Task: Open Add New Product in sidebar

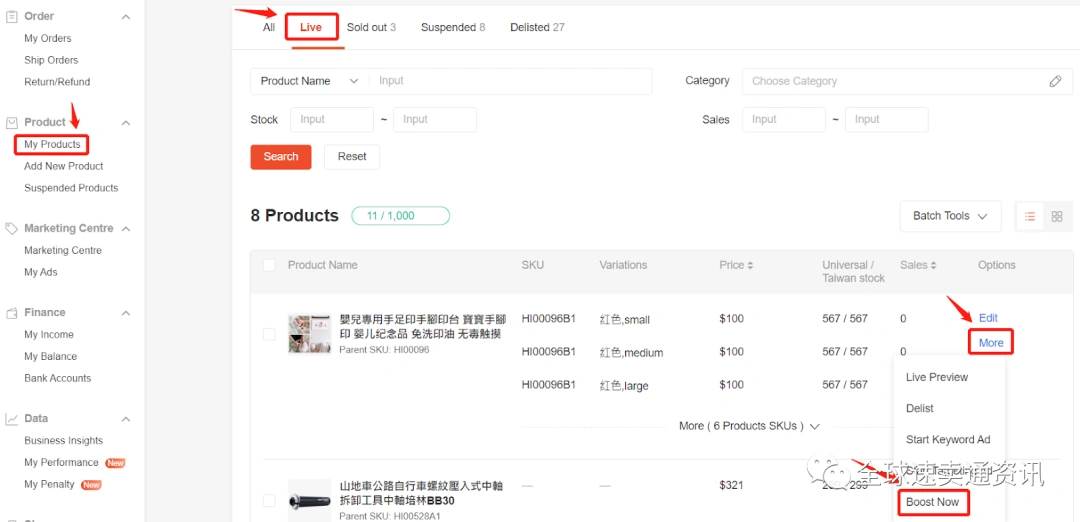Action: 63,167
